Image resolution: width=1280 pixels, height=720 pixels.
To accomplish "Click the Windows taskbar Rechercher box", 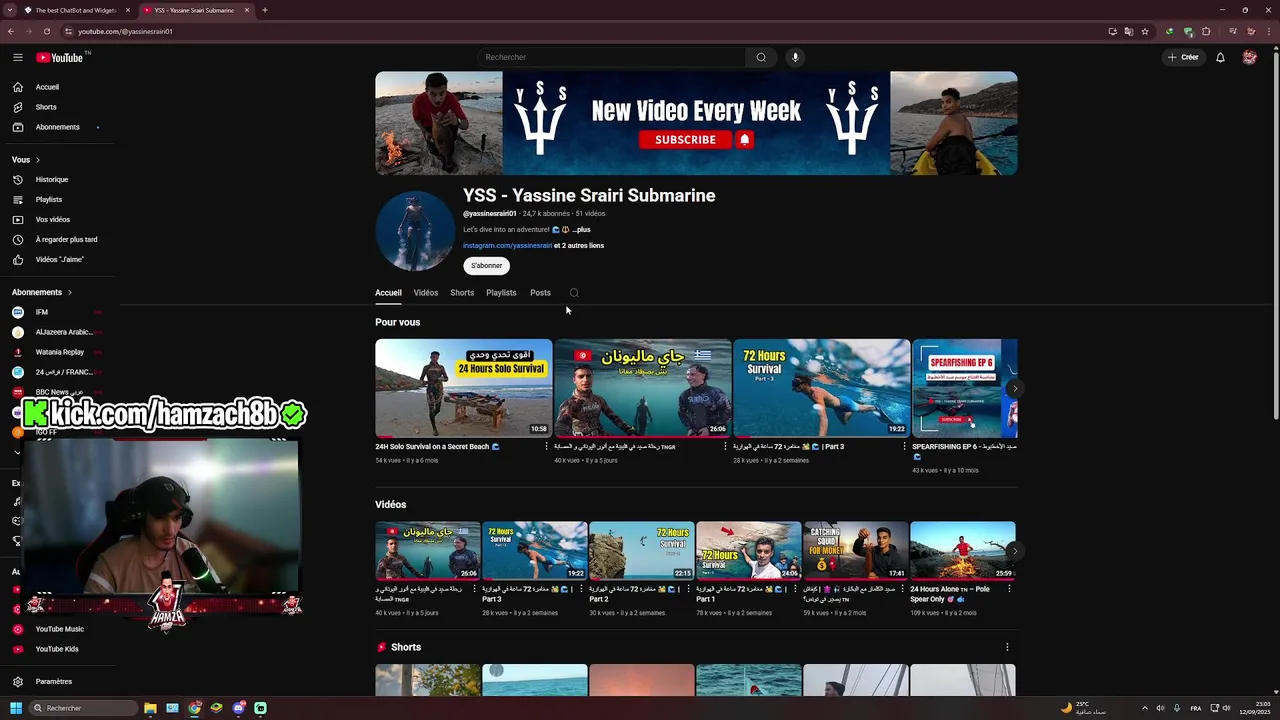I will (82, 708).
